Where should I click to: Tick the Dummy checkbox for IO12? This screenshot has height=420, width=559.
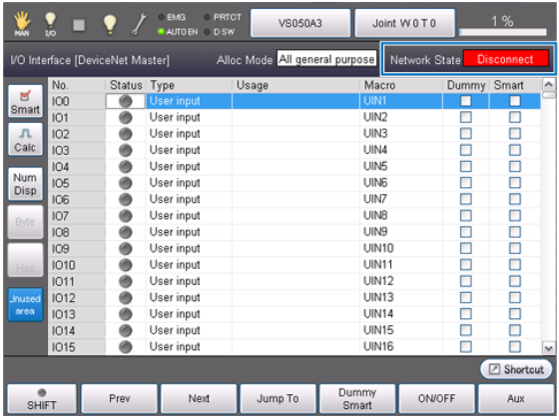[x=466, y=298]
